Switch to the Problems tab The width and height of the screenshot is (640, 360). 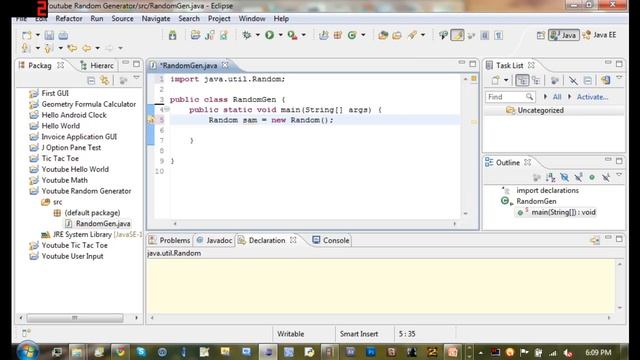170,240
